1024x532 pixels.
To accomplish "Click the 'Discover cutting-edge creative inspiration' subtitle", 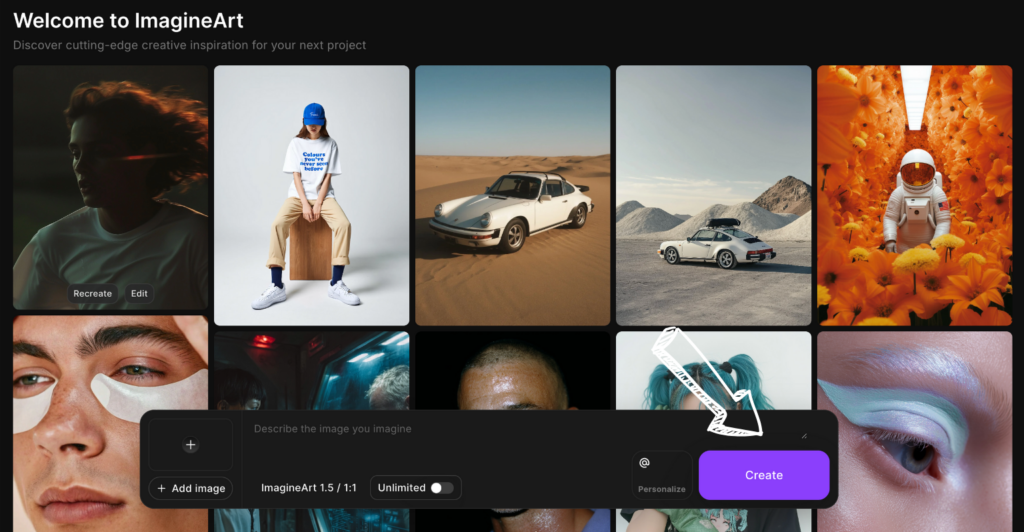I will 189,45.
